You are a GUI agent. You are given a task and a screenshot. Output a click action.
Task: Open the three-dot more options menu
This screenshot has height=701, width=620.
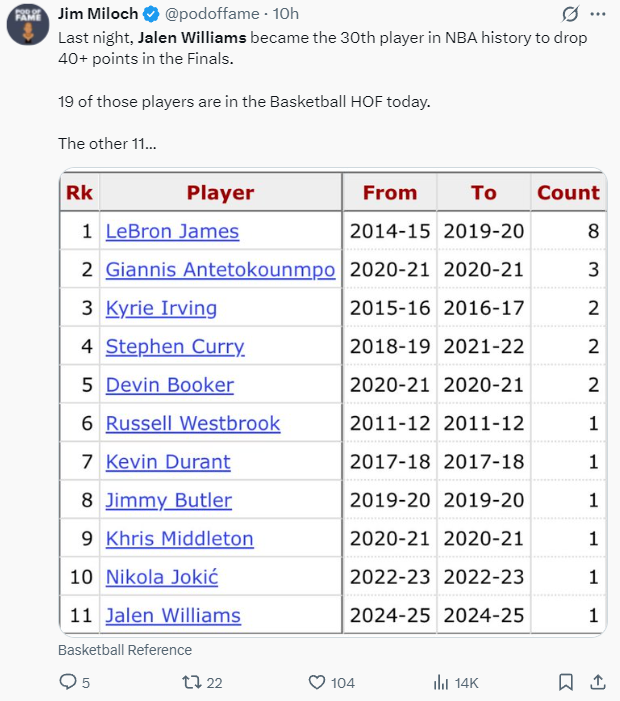(598, 14)
